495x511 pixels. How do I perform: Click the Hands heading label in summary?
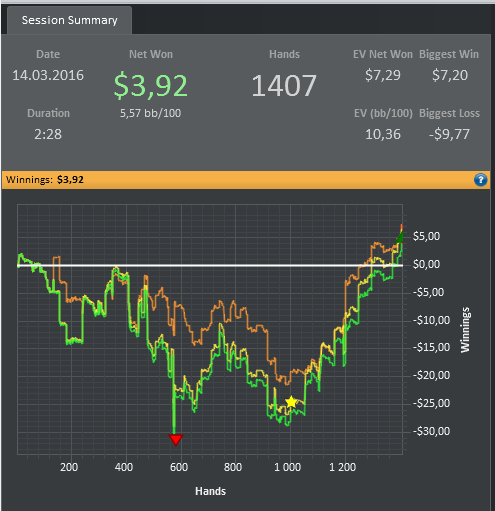(284, 54)
